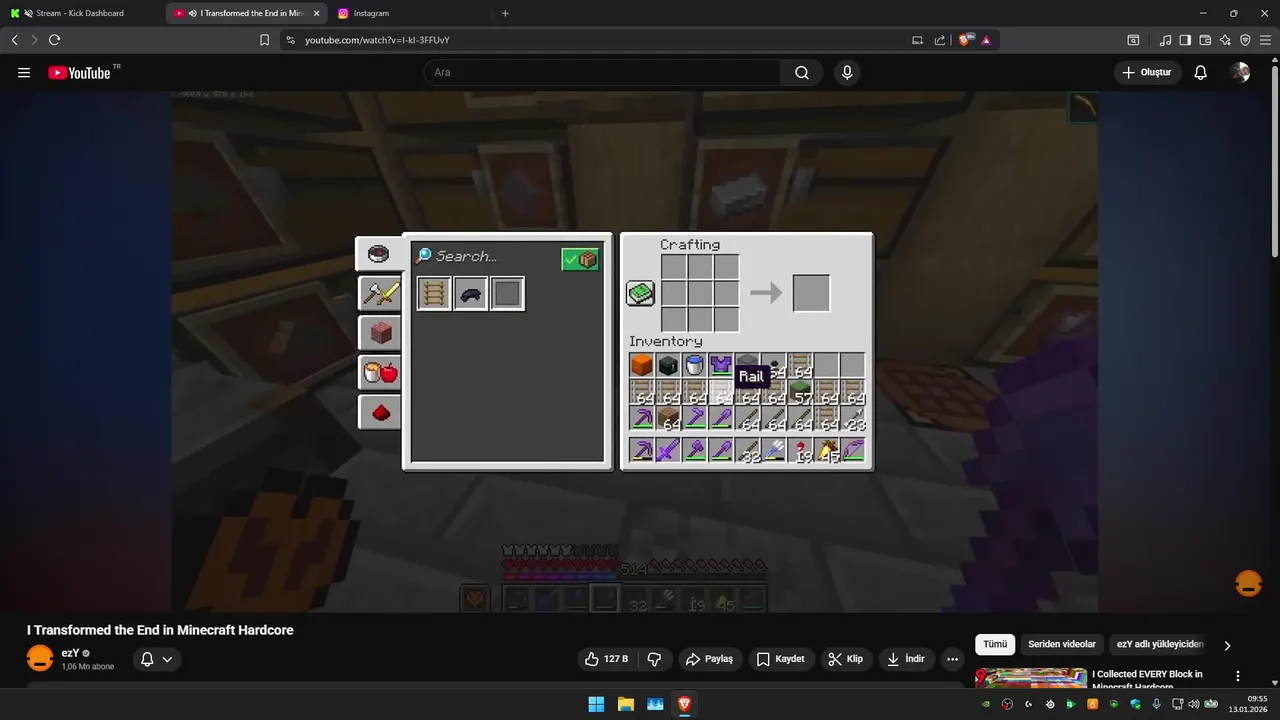Click the İndir download button
The height and width of the screenshot is (720, 1280).
[906, 659]
